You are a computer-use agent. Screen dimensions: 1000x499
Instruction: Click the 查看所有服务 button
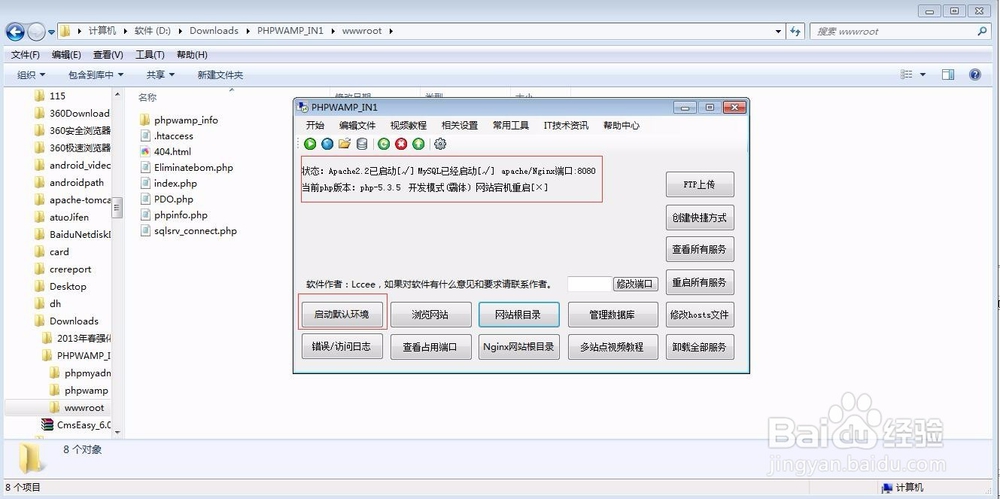pyautogui.click(x=700, y=250)
